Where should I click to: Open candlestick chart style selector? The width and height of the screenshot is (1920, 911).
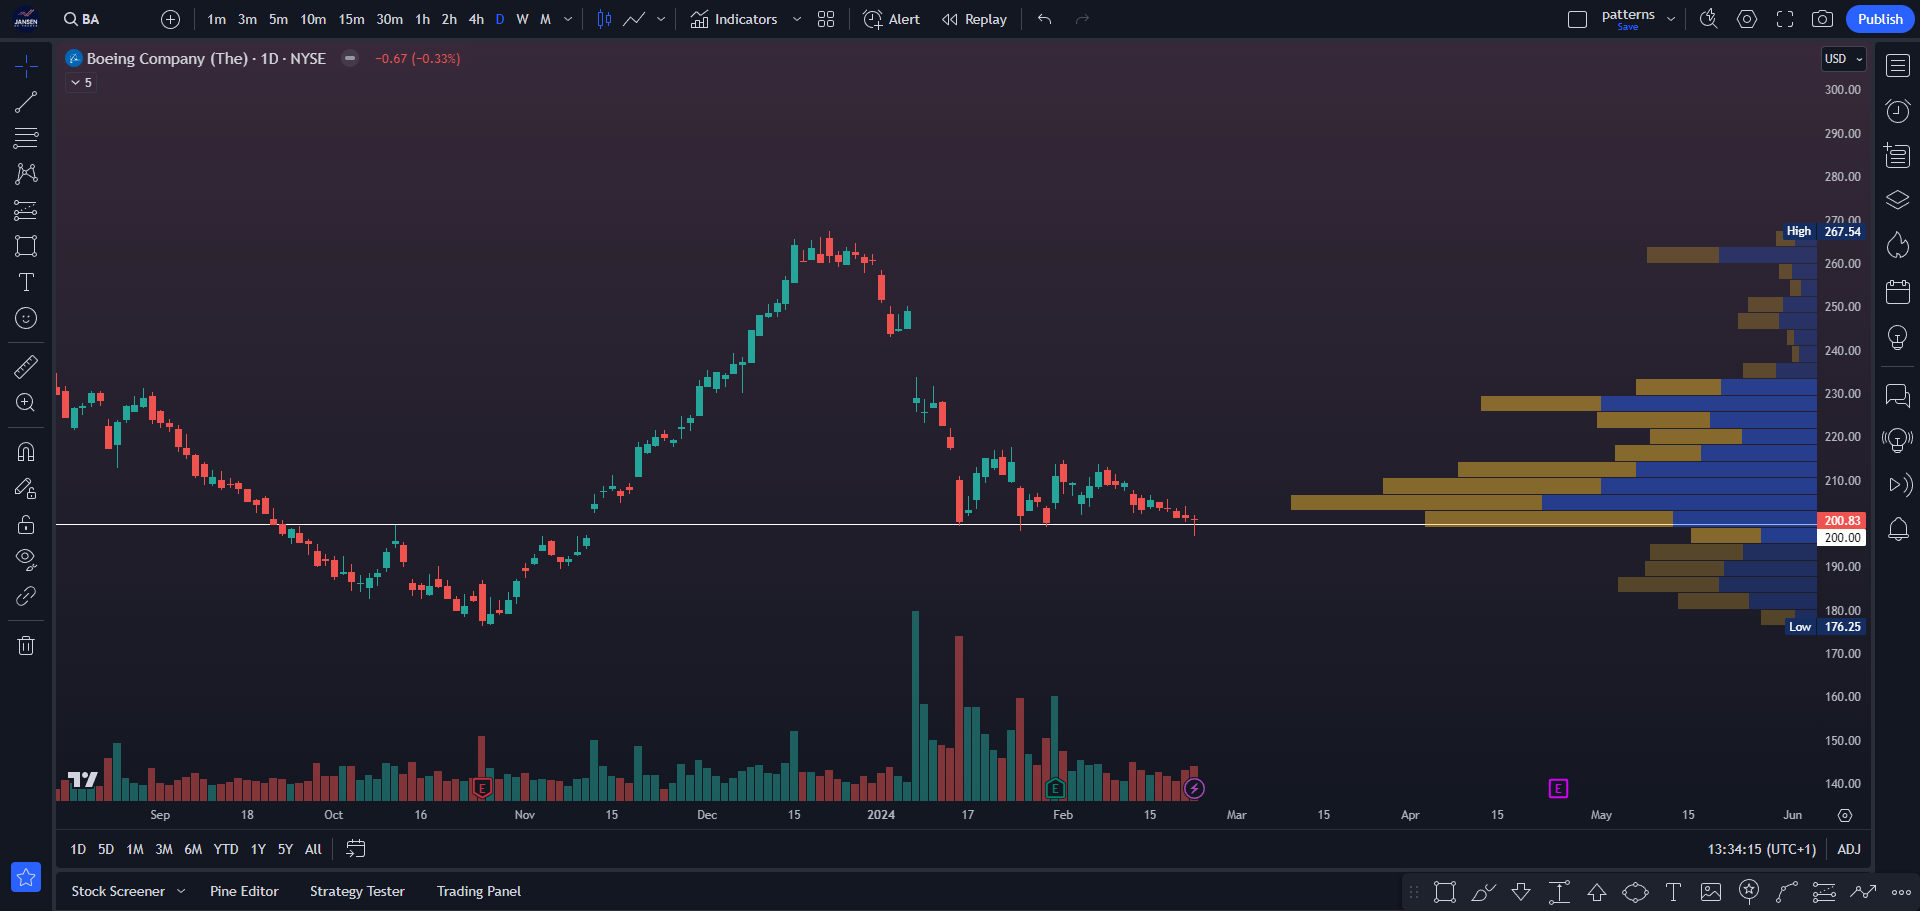tap(604, 19)
